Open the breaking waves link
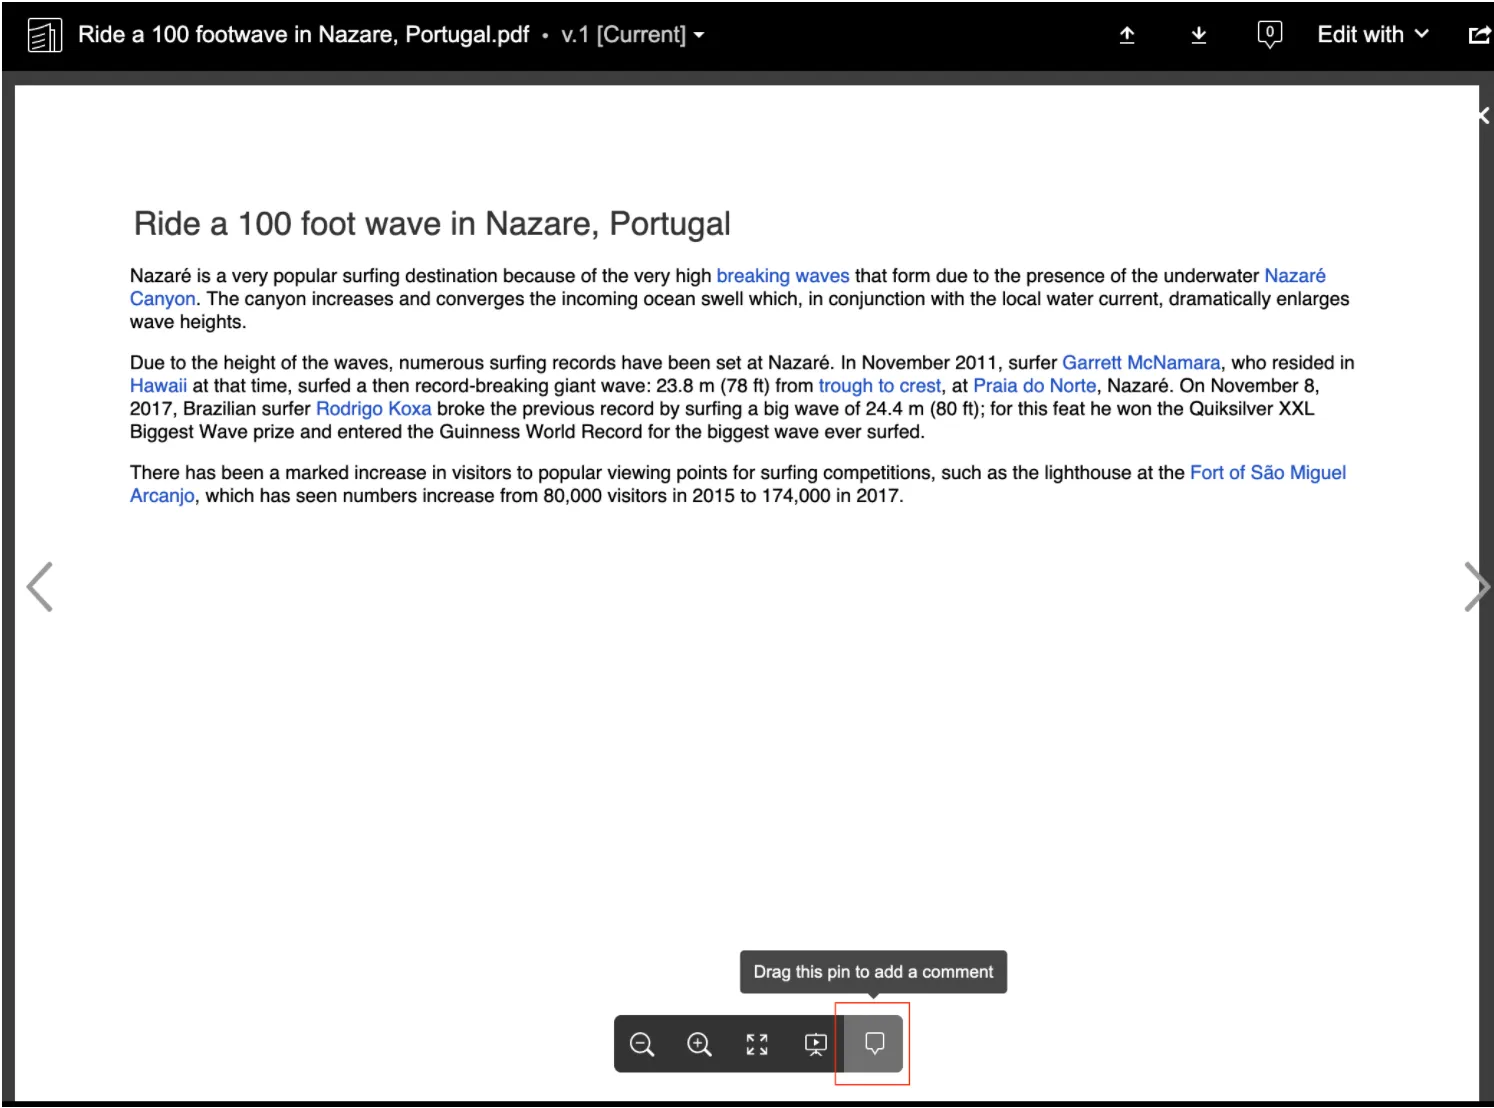Viewport: 1494px width, 1108px height. pos(782,276)
